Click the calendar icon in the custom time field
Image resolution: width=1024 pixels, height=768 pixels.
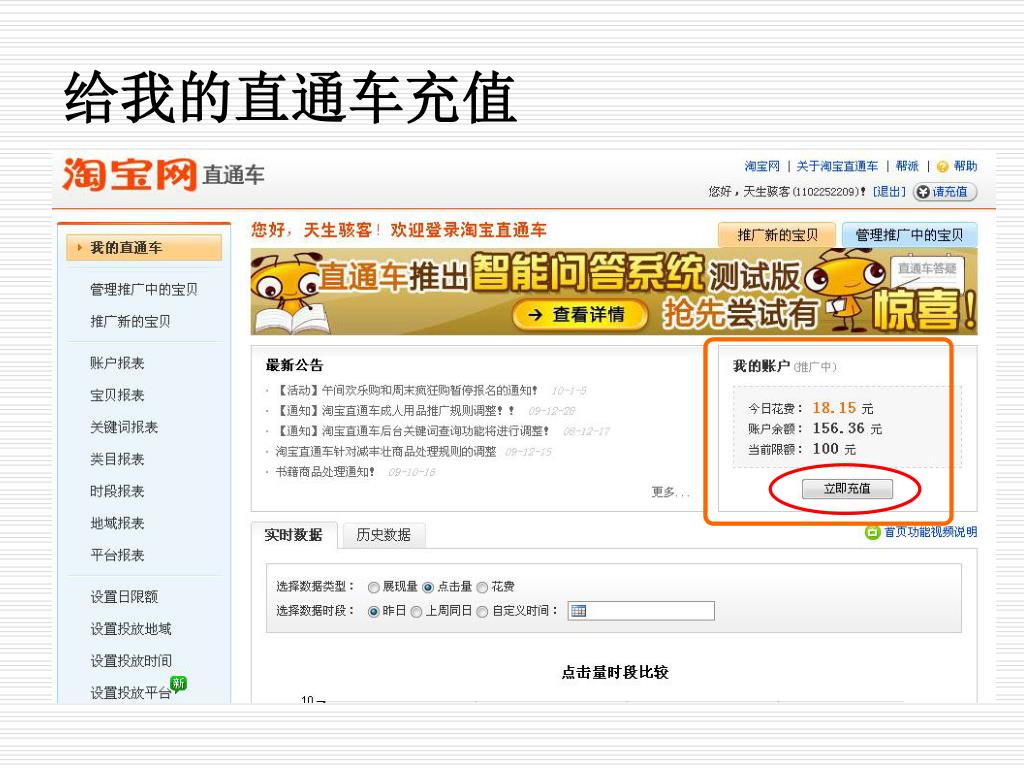click(x=579, y=611)
